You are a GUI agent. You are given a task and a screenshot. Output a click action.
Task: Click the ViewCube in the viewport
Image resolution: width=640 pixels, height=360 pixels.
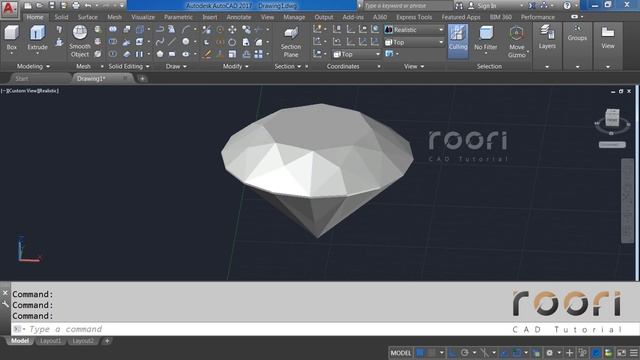point(612,118)
